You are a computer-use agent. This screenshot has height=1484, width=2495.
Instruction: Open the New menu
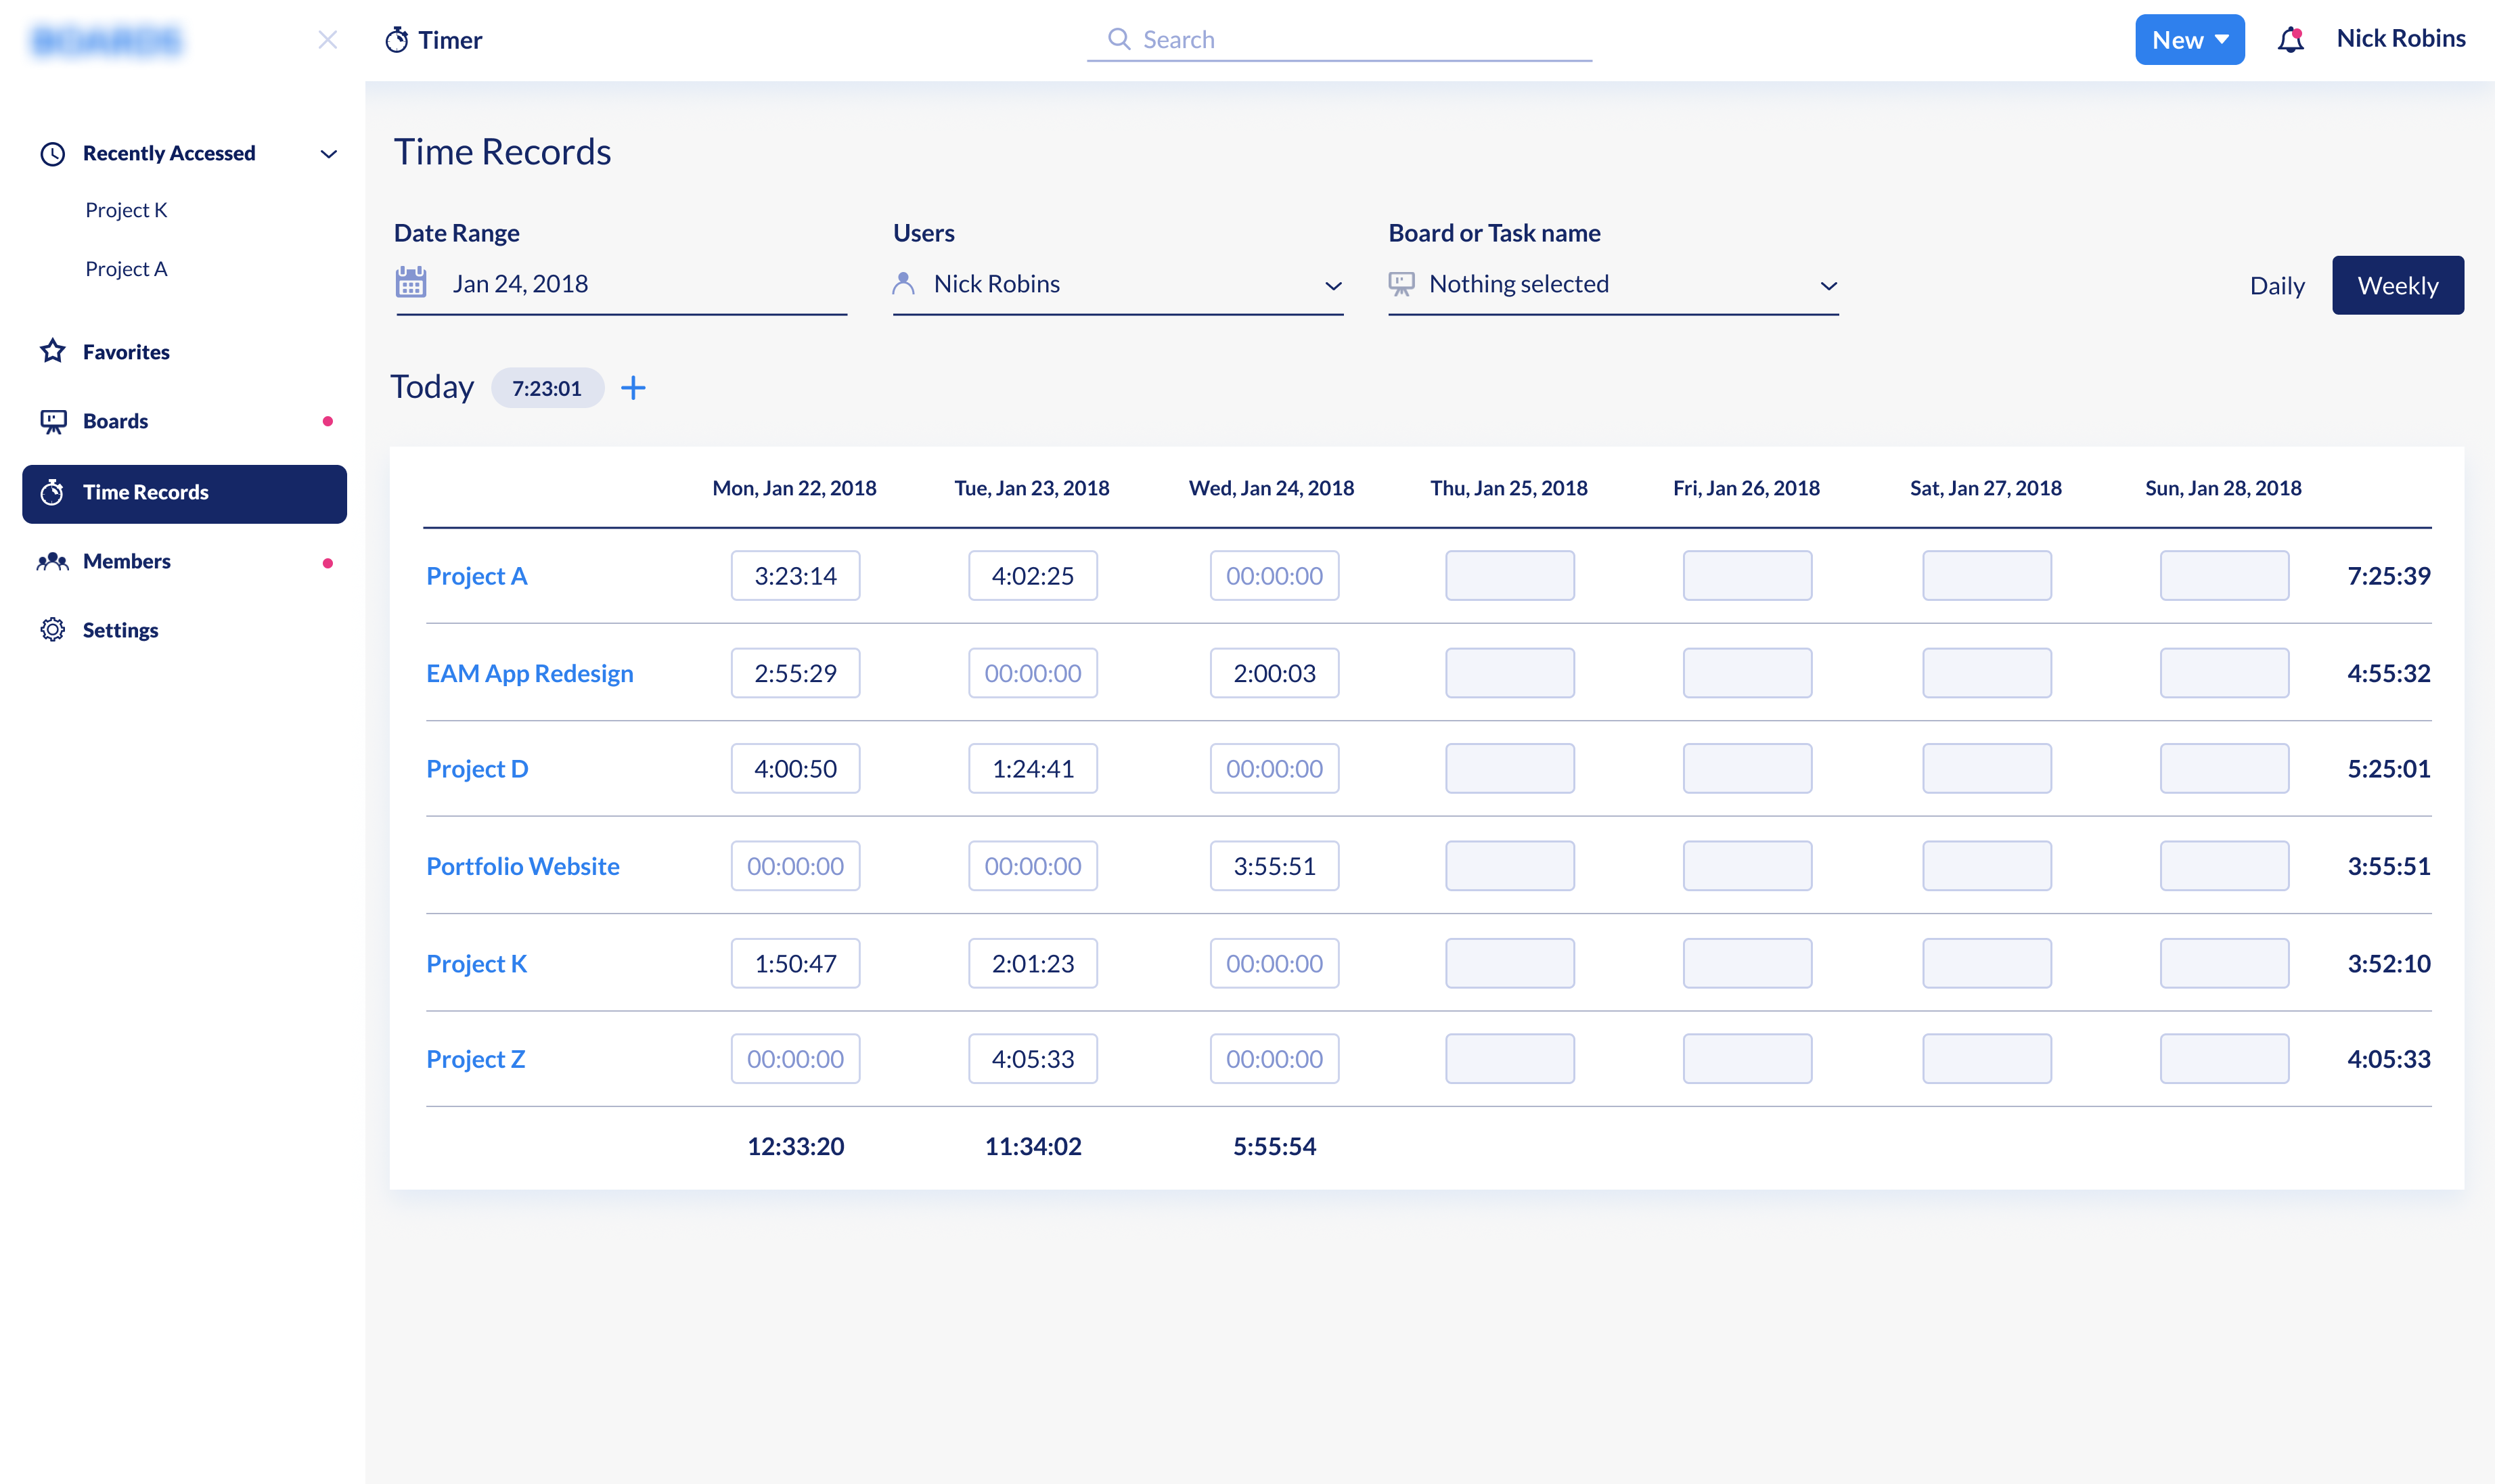2189,39
